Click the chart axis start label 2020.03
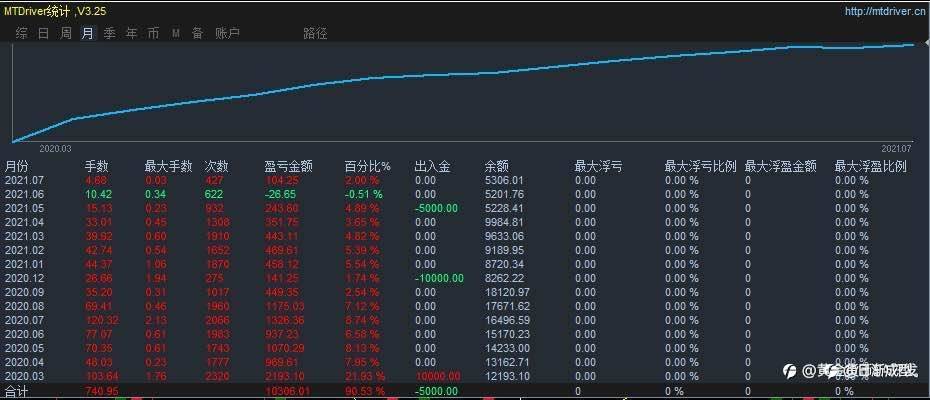This screenshot has width=930, height=400. [55, 149]
